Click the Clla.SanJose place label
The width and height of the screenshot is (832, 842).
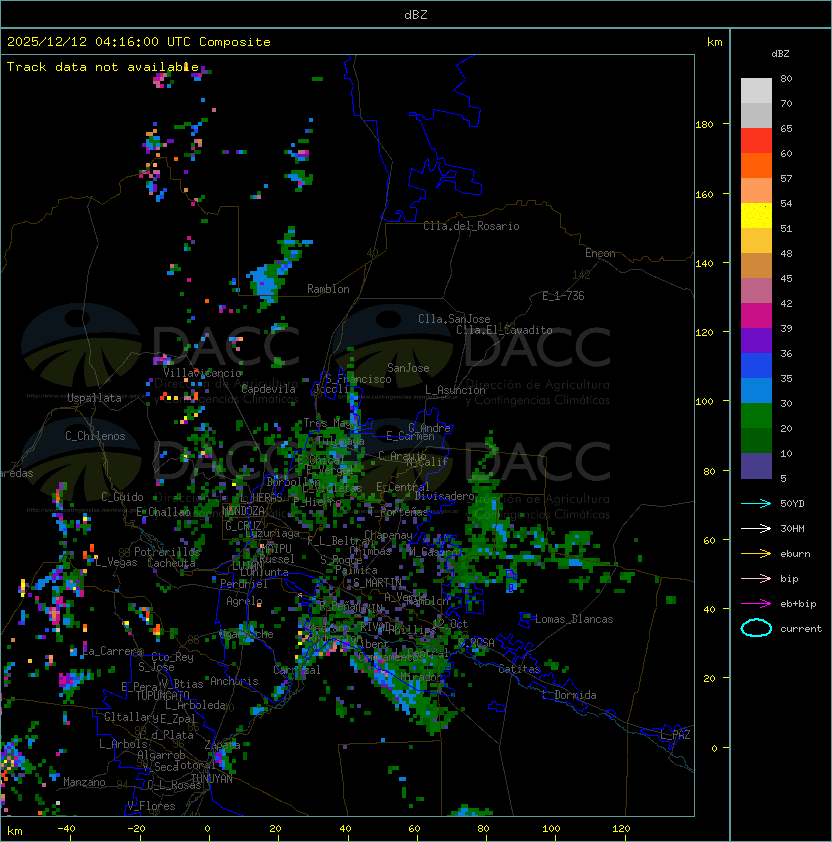454,319
